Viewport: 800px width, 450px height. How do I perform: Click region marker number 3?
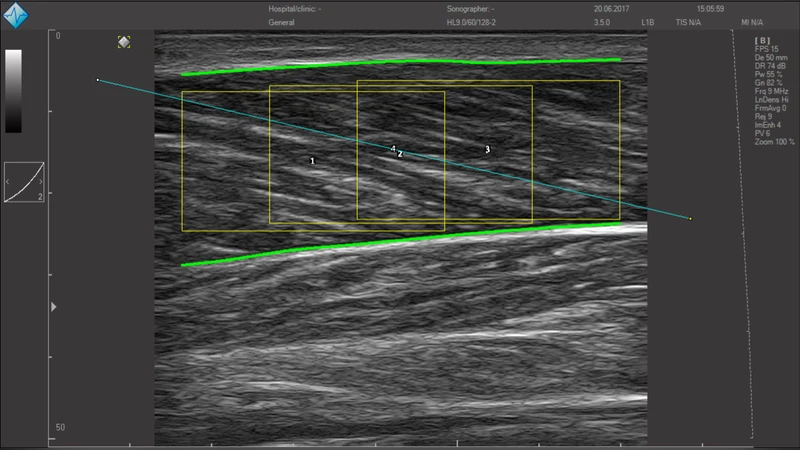(487, 149)
